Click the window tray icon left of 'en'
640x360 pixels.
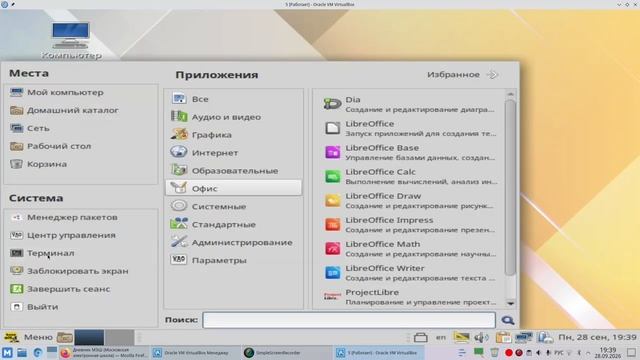click(x=421, y=337)
